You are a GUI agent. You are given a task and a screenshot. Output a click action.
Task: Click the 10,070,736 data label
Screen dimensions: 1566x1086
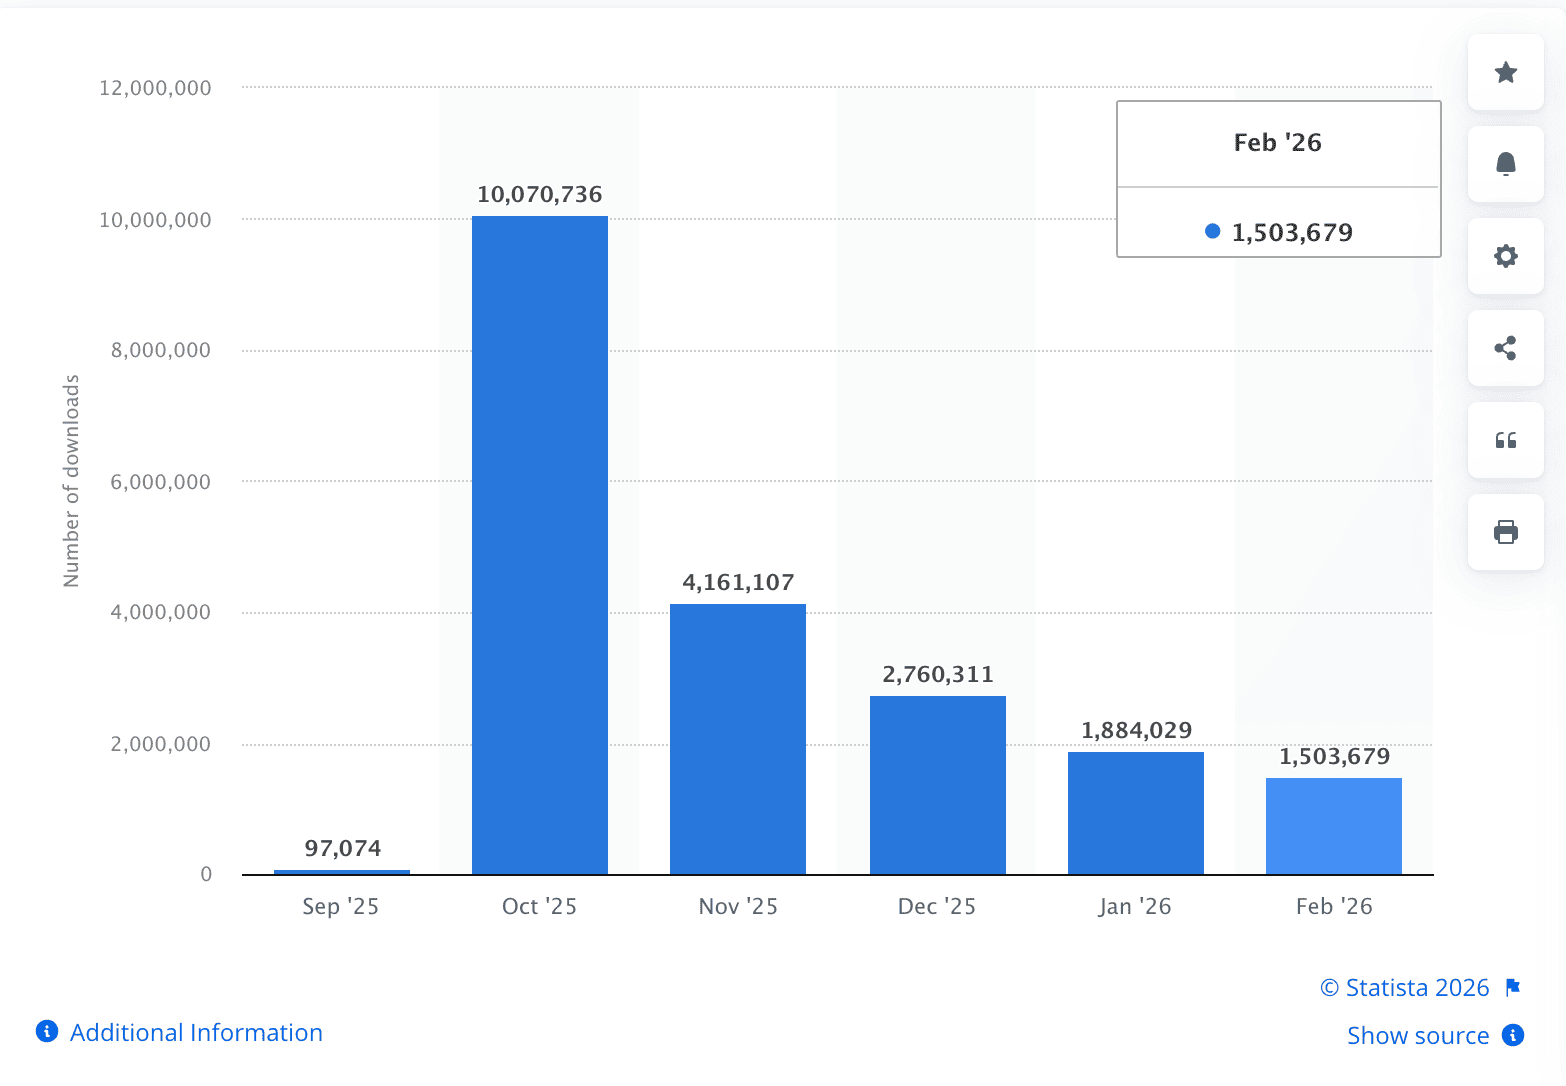(x=540, y=194)
